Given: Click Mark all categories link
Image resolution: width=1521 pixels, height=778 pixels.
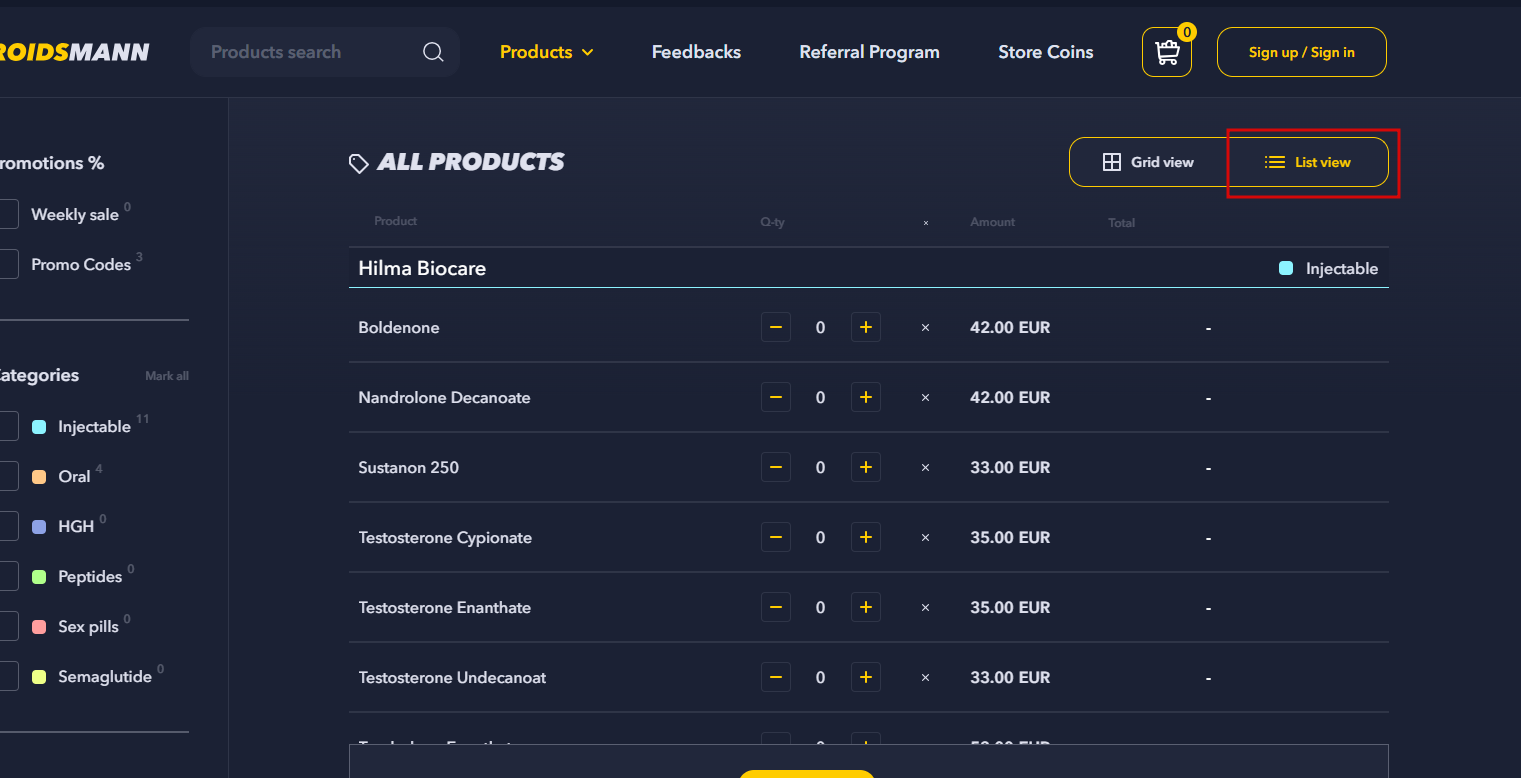Looking at the screenshot, I should [167, 376].
